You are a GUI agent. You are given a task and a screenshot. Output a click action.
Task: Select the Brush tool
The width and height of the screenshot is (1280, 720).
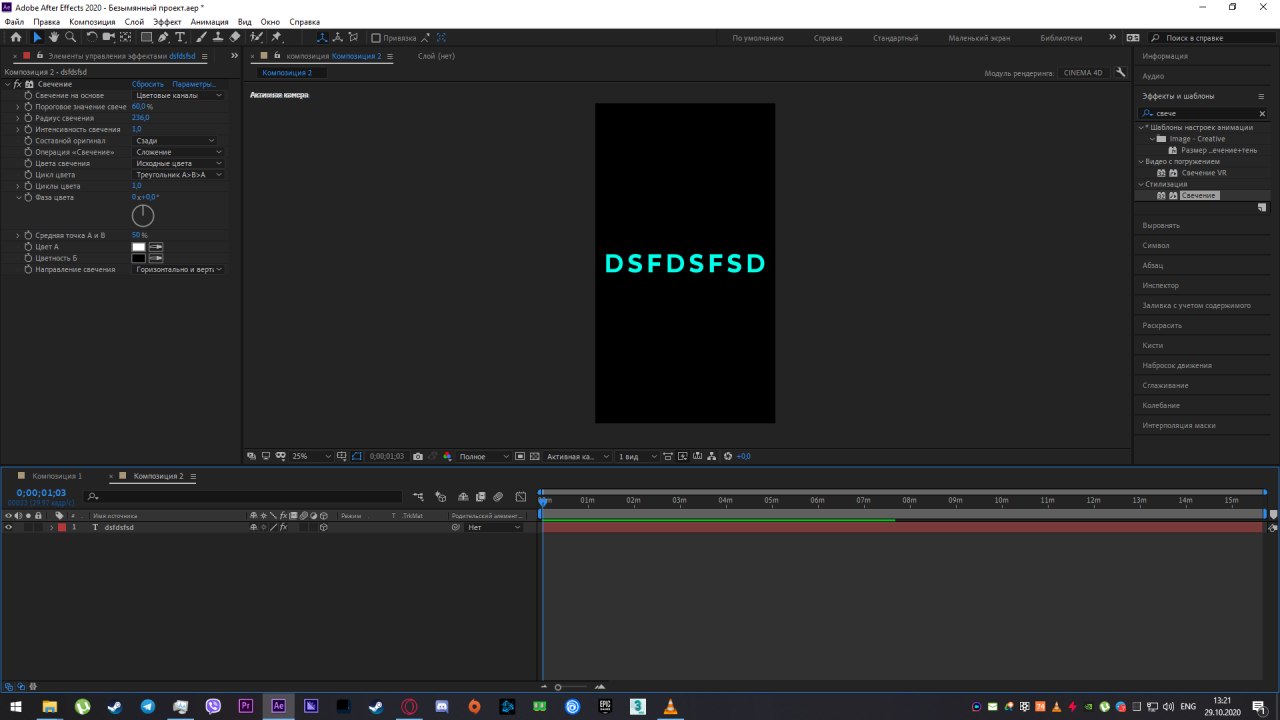[201, 37]
